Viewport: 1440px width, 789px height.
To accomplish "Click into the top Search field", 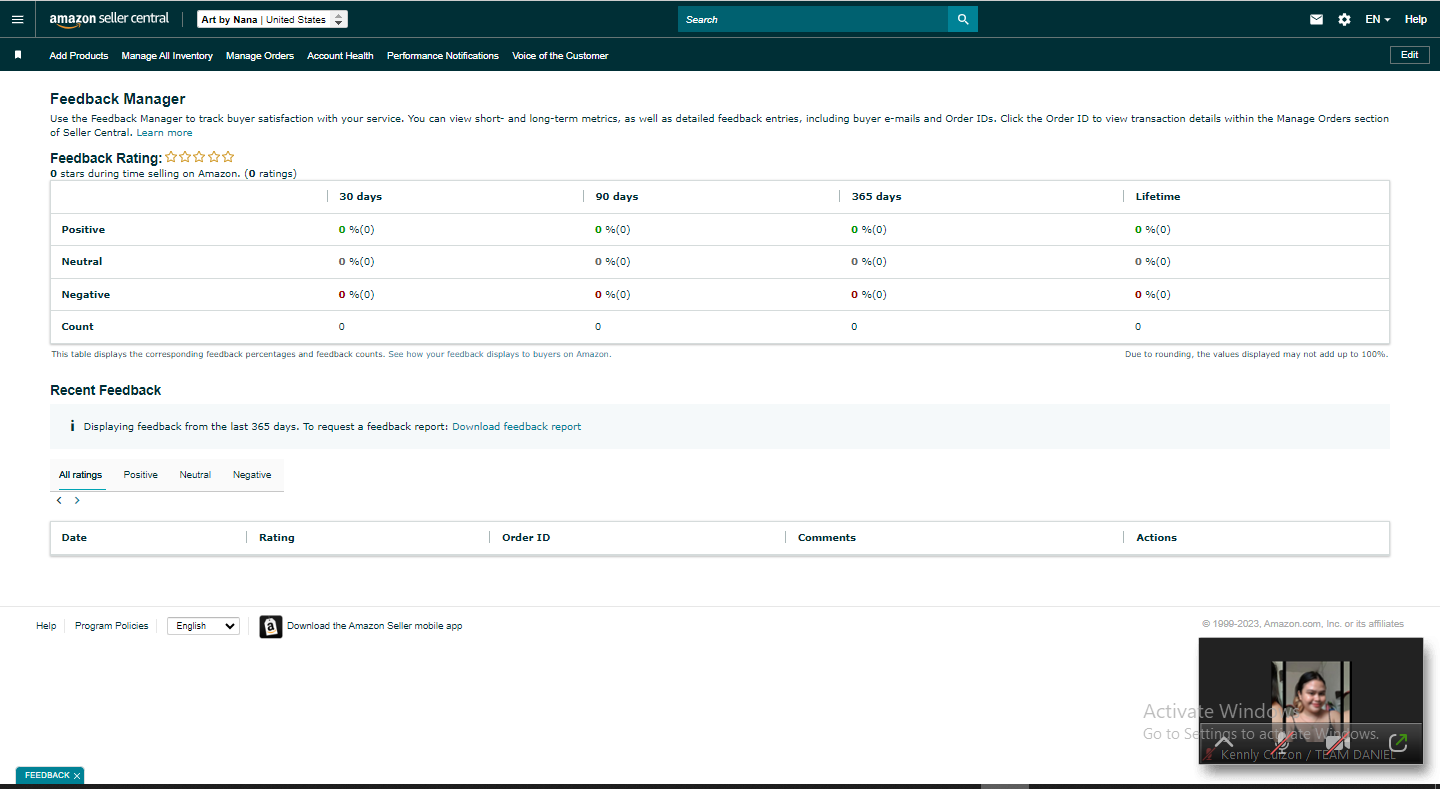I will coord(813,19).
